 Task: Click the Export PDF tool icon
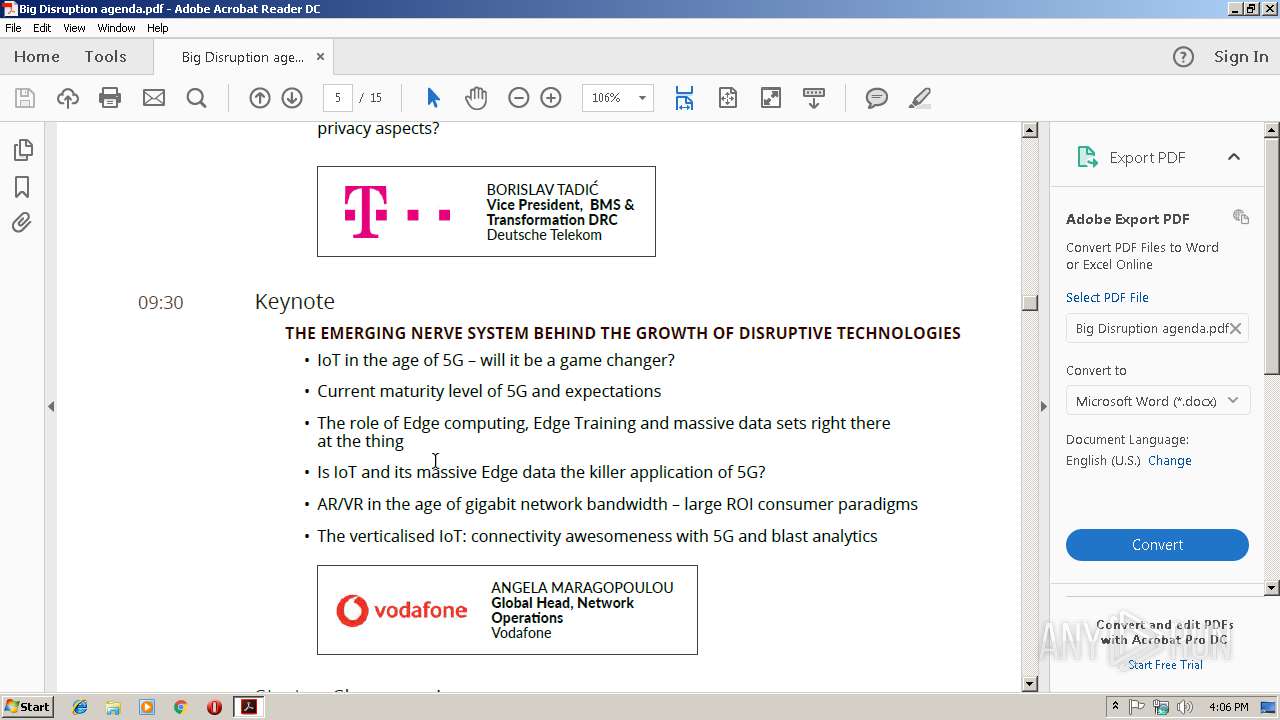1087,157
